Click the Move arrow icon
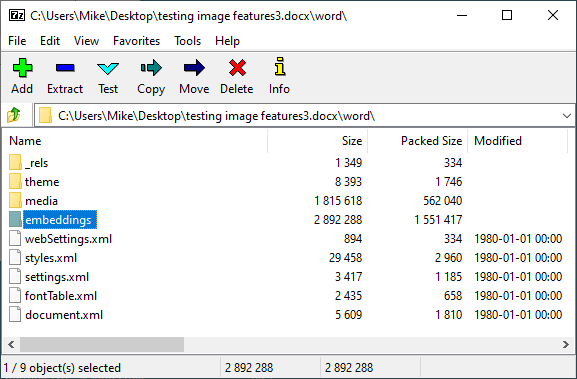 [x=194, y=68]
